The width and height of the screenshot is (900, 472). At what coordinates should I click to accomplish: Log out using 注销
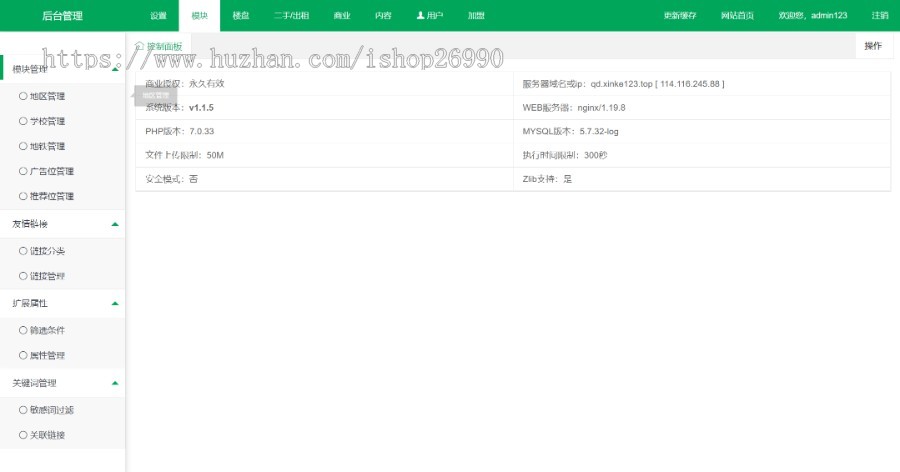pyautogui.click(x=879, y=16)
